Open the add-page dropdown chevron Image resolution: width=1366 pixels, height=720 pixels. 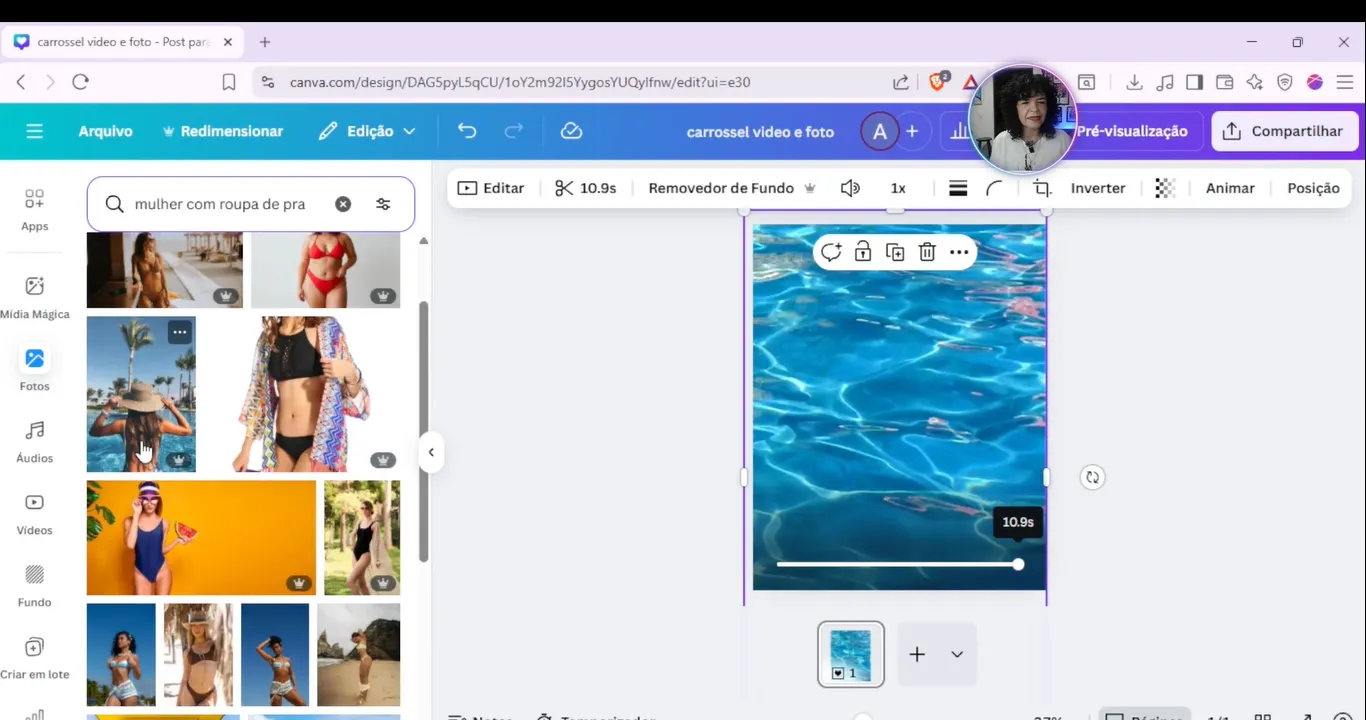coord(957,654)
